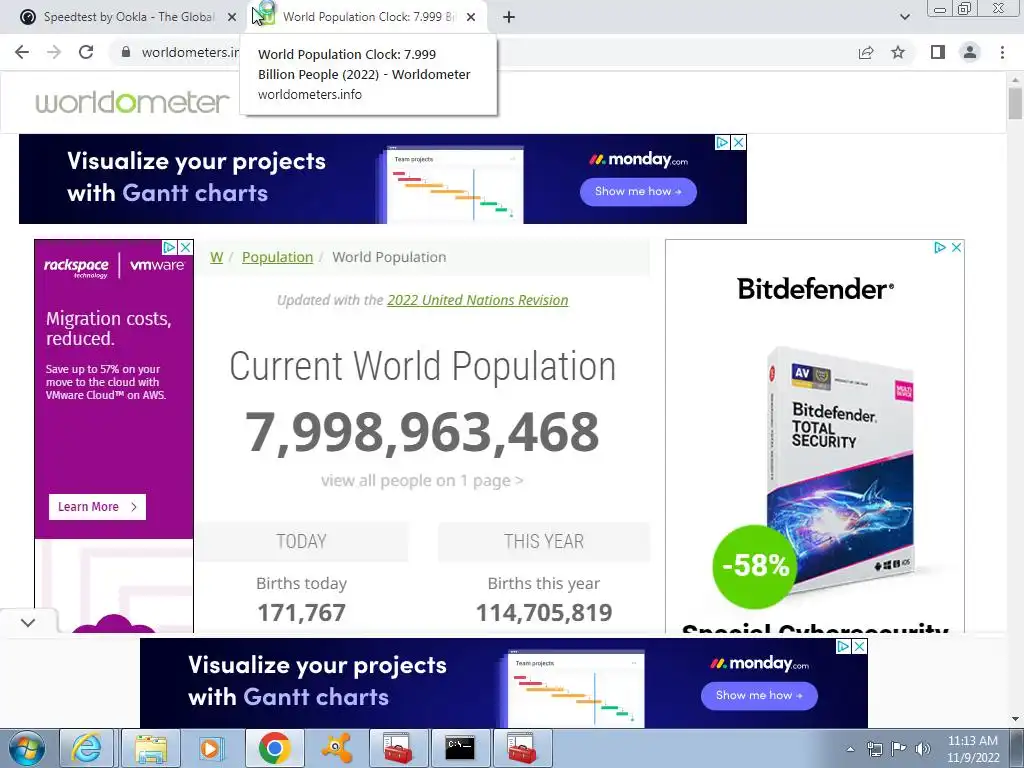1024x768 pixels.
Task: Collapse the bottom anchor ad chevron
Action: (x=28, y=622)
